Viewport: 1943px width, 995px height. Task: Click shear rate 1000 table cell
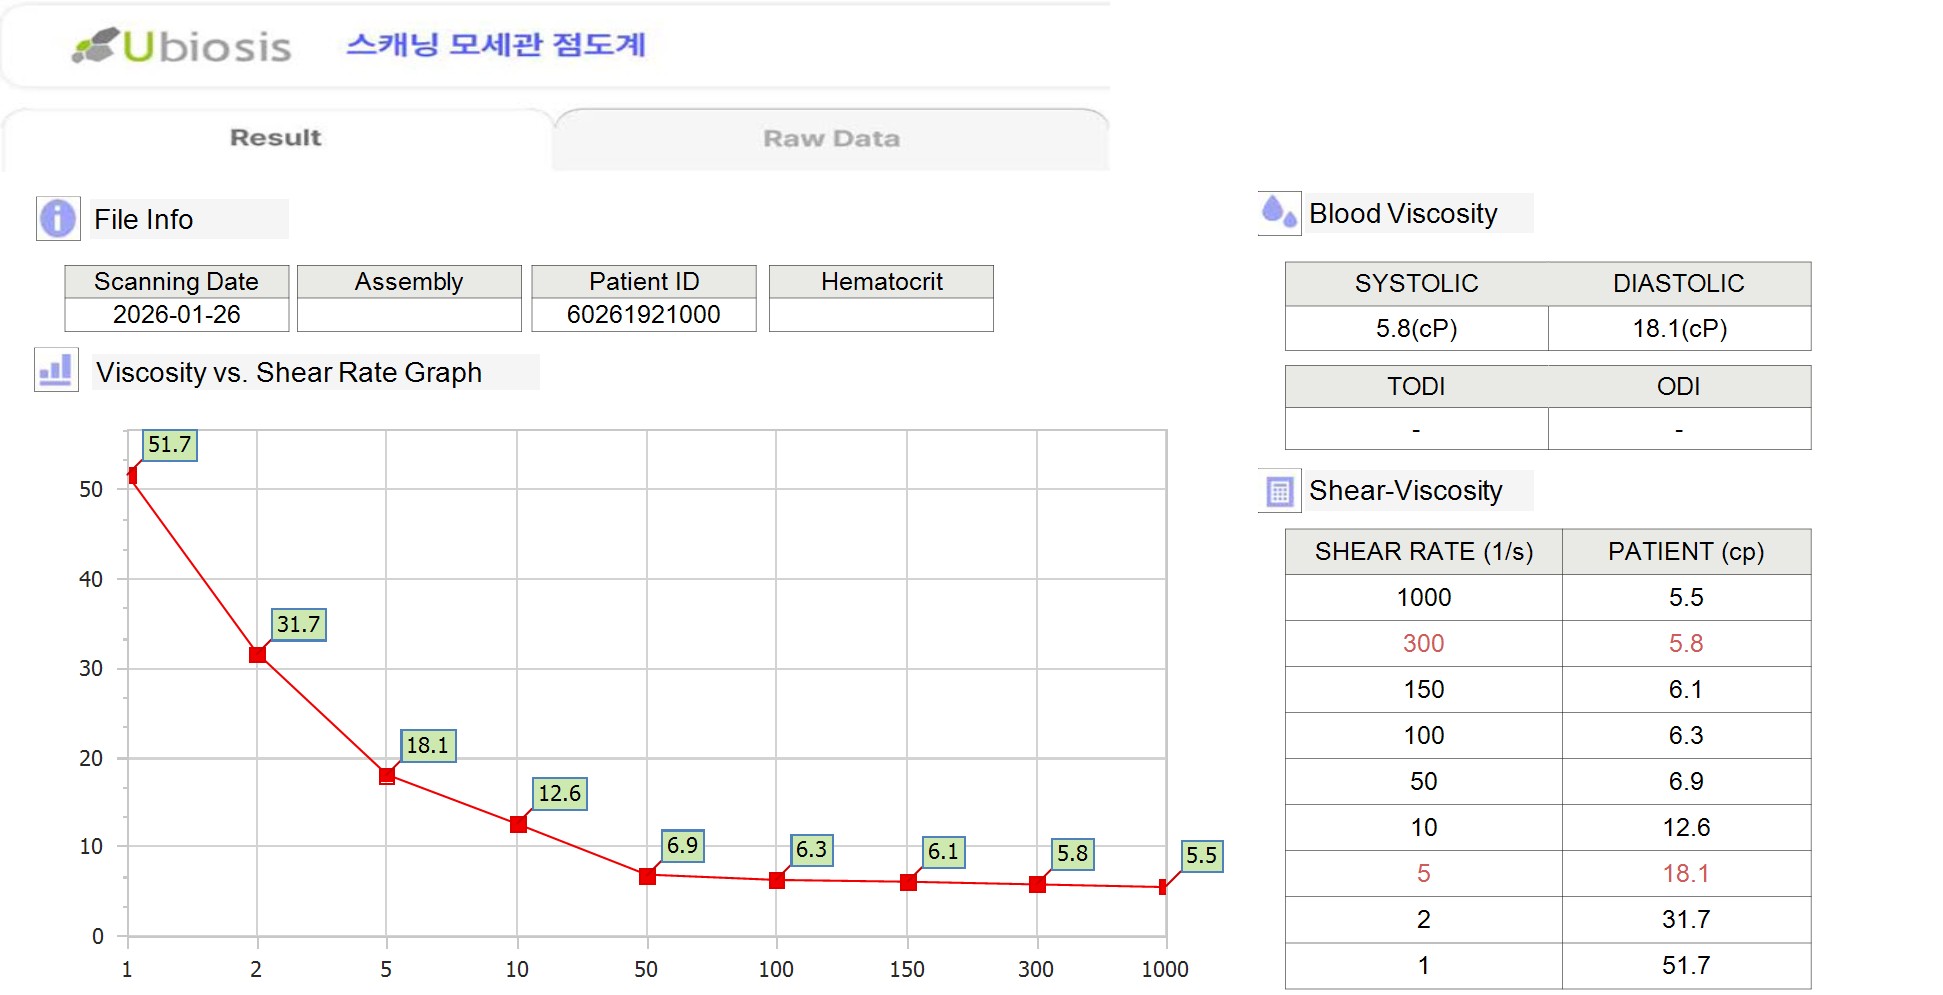1424,598
